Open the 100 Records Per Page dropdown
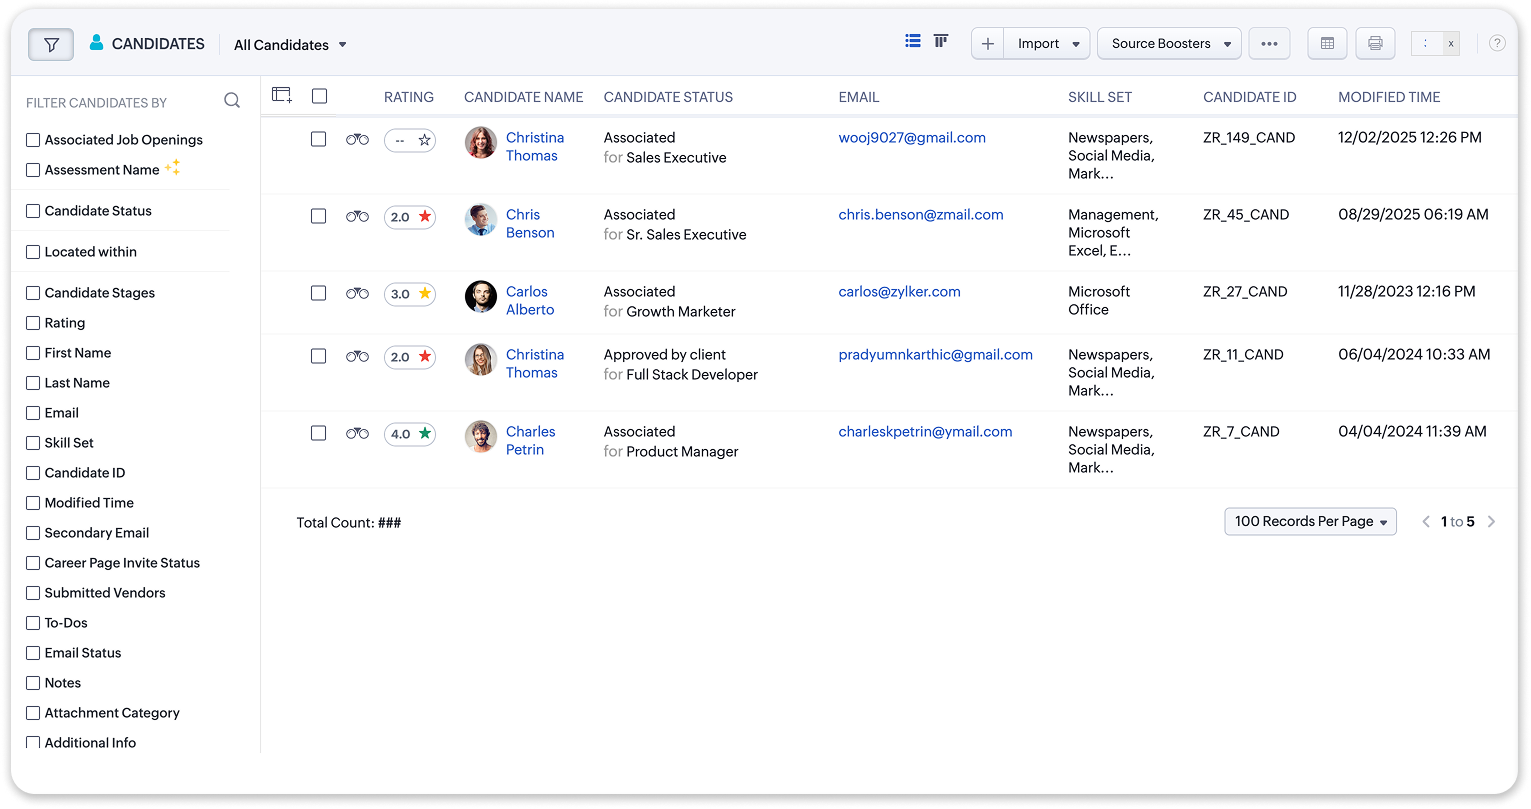The image size is (1531, 809). pyautogui.click(x=1310, y=522)
